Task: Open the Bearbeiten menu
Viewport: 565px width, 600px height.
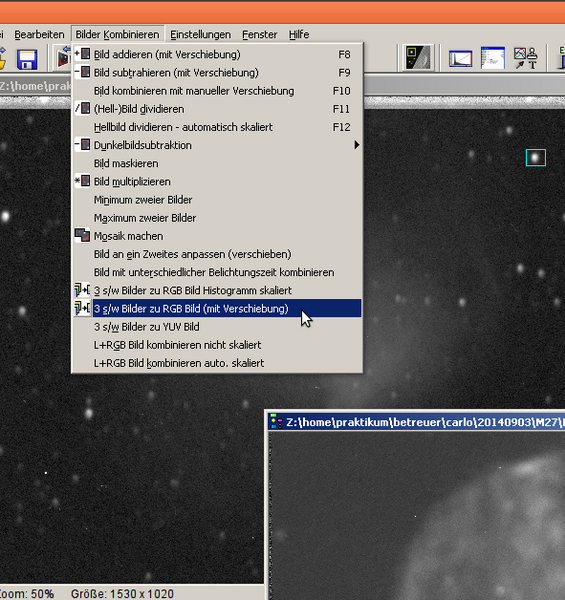Action: click(x=39, y=34)
